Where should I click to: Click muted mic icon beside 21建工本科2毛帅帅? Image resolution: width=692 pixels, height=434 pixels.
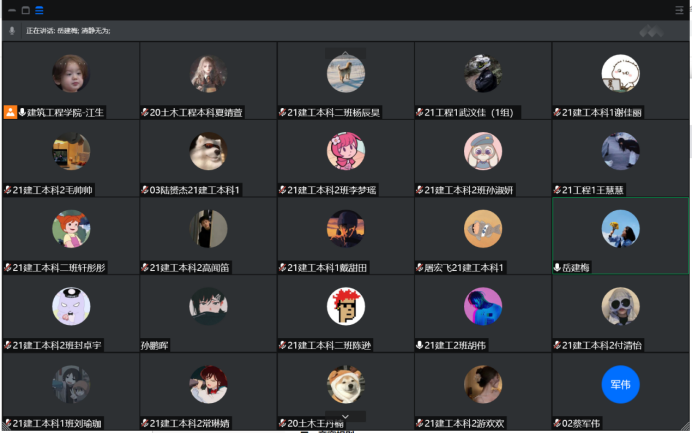[8, 190]
